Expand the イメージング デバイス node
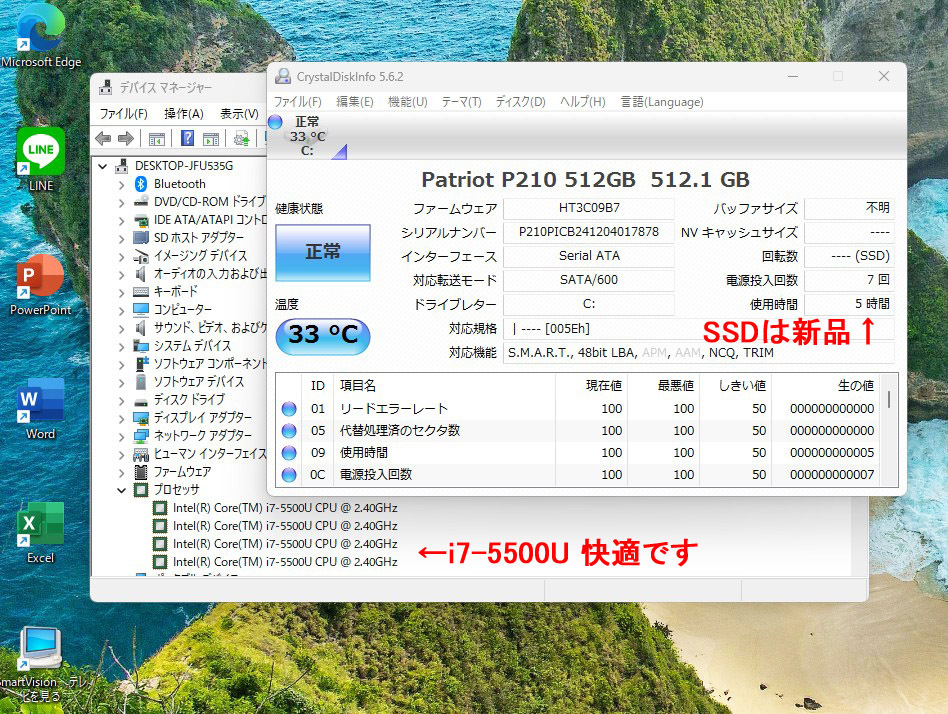 (122, 256)
